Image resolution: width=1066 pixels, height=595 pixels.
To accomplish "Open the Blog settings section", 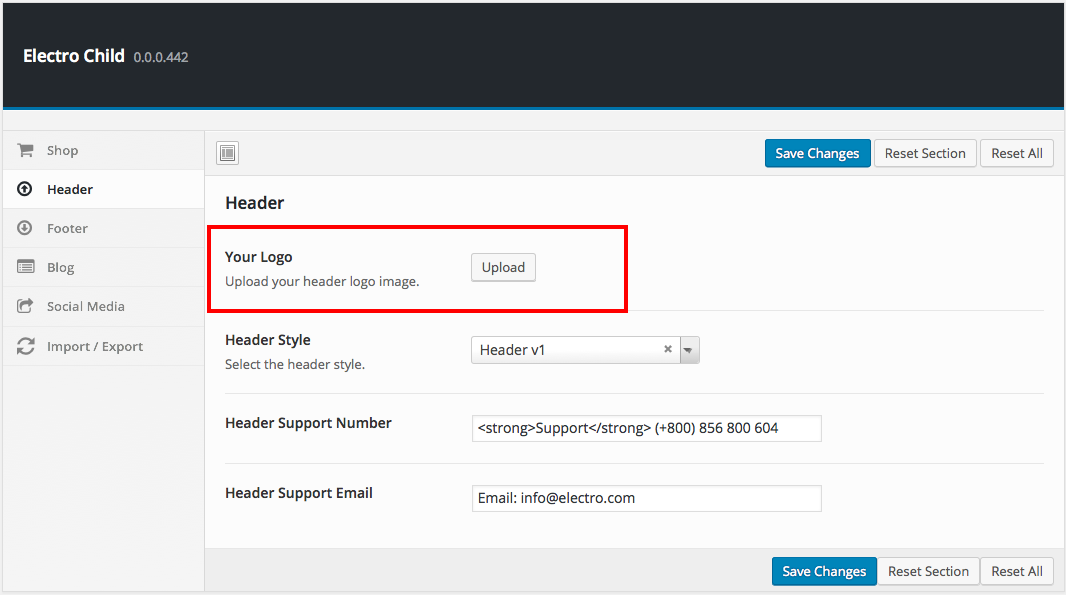I will tap(103, 267).
